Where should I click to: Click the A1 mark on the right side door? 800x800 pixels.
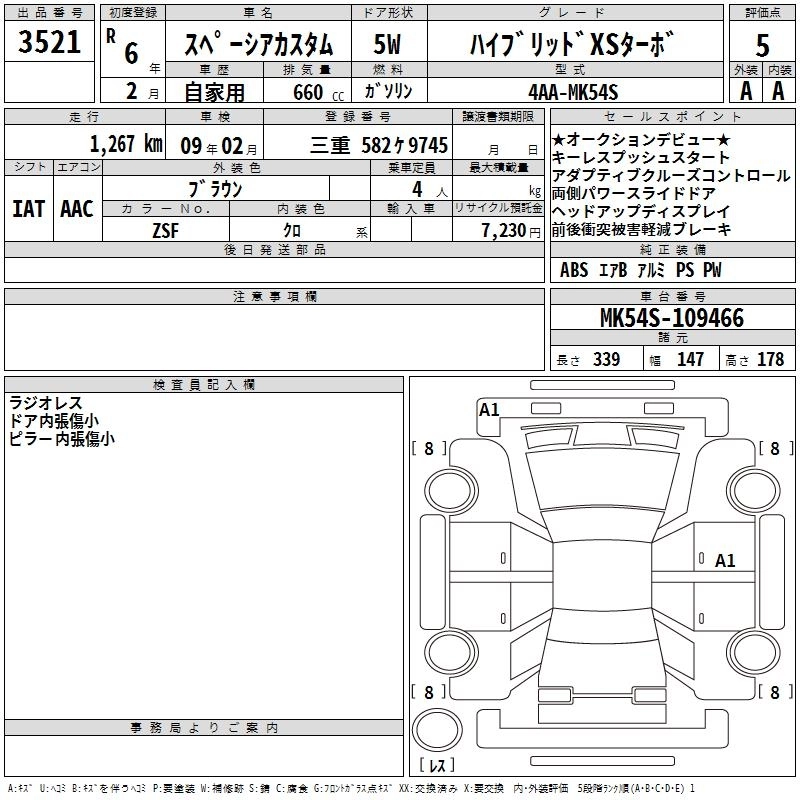tap(725, 561)
